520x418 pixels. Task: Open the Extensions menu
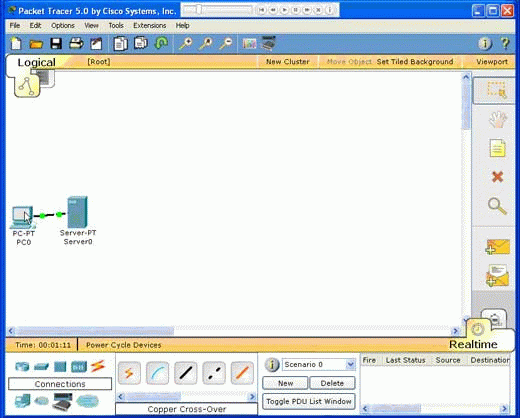coord(149,25)
